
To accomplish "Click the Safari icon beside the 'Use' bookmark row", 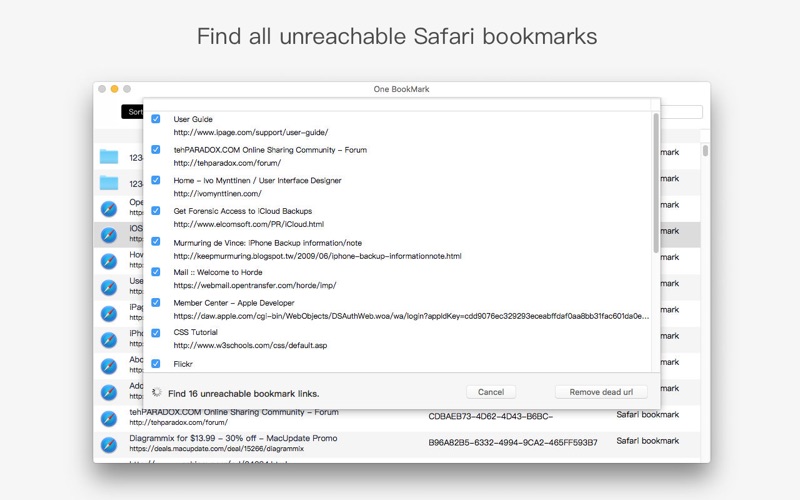I will [x=109, y=288].
